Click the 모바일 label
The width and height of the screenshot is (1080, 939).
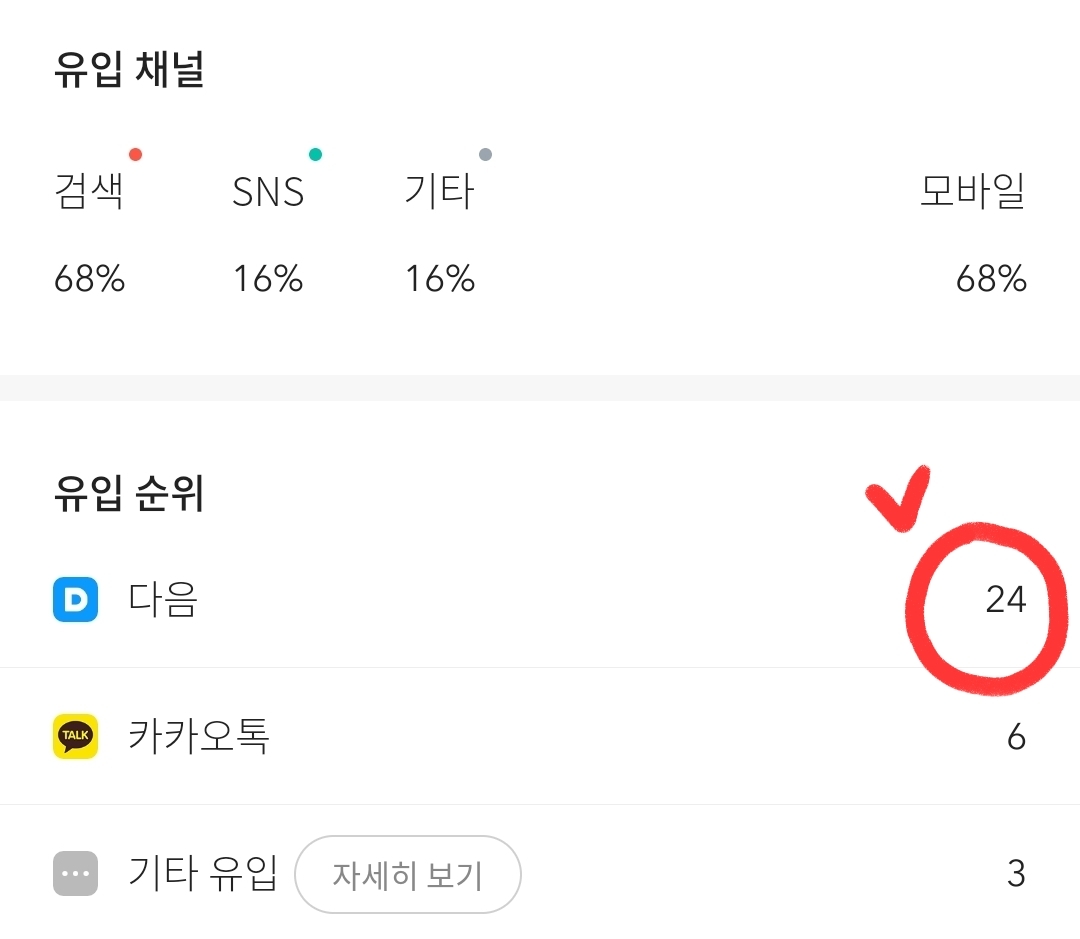click(x=973, y=191)
